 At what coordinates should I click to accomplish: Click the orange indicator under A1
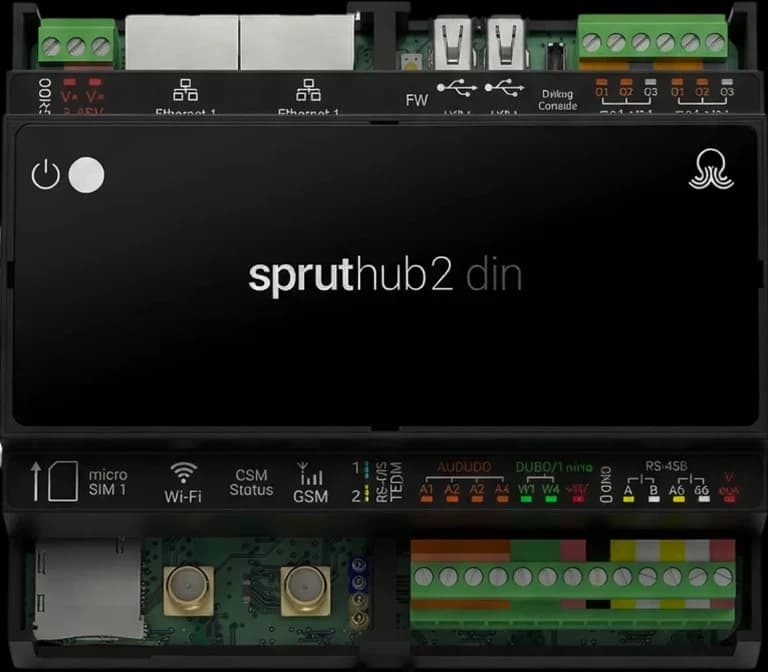pos(427,499)
